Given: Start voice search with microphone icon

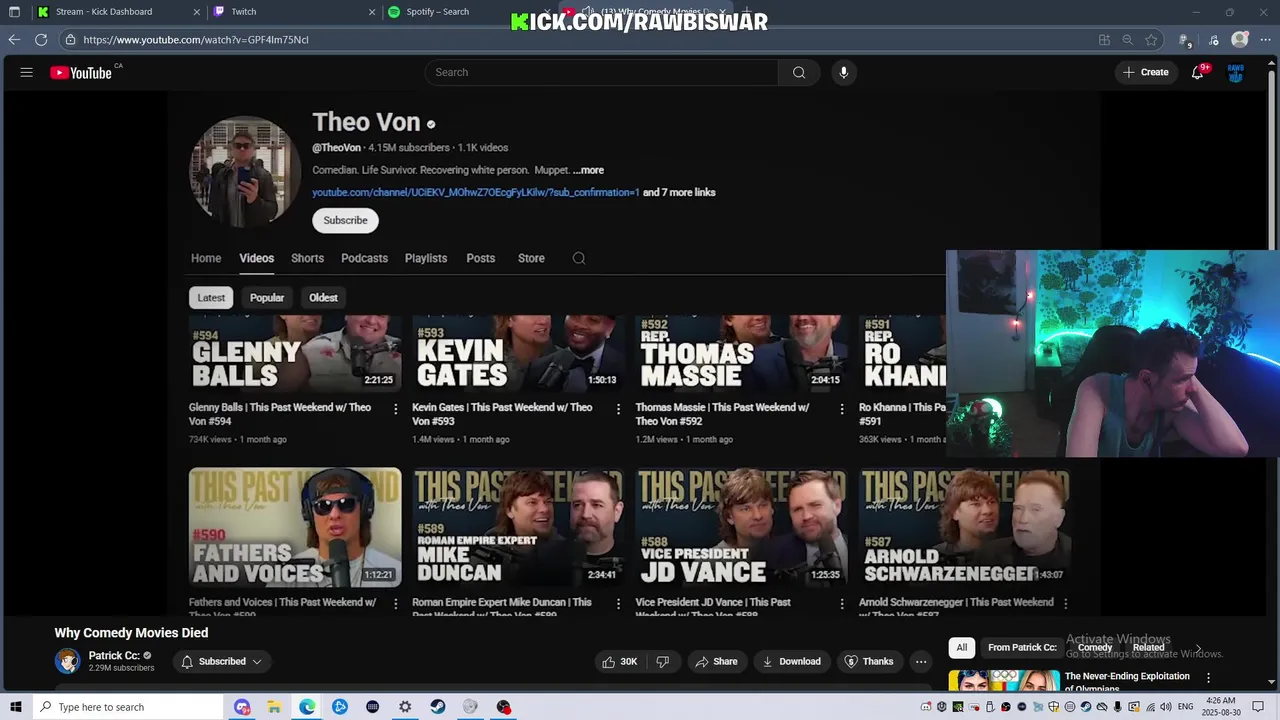Looking at the screenshot, I should 844,72.
